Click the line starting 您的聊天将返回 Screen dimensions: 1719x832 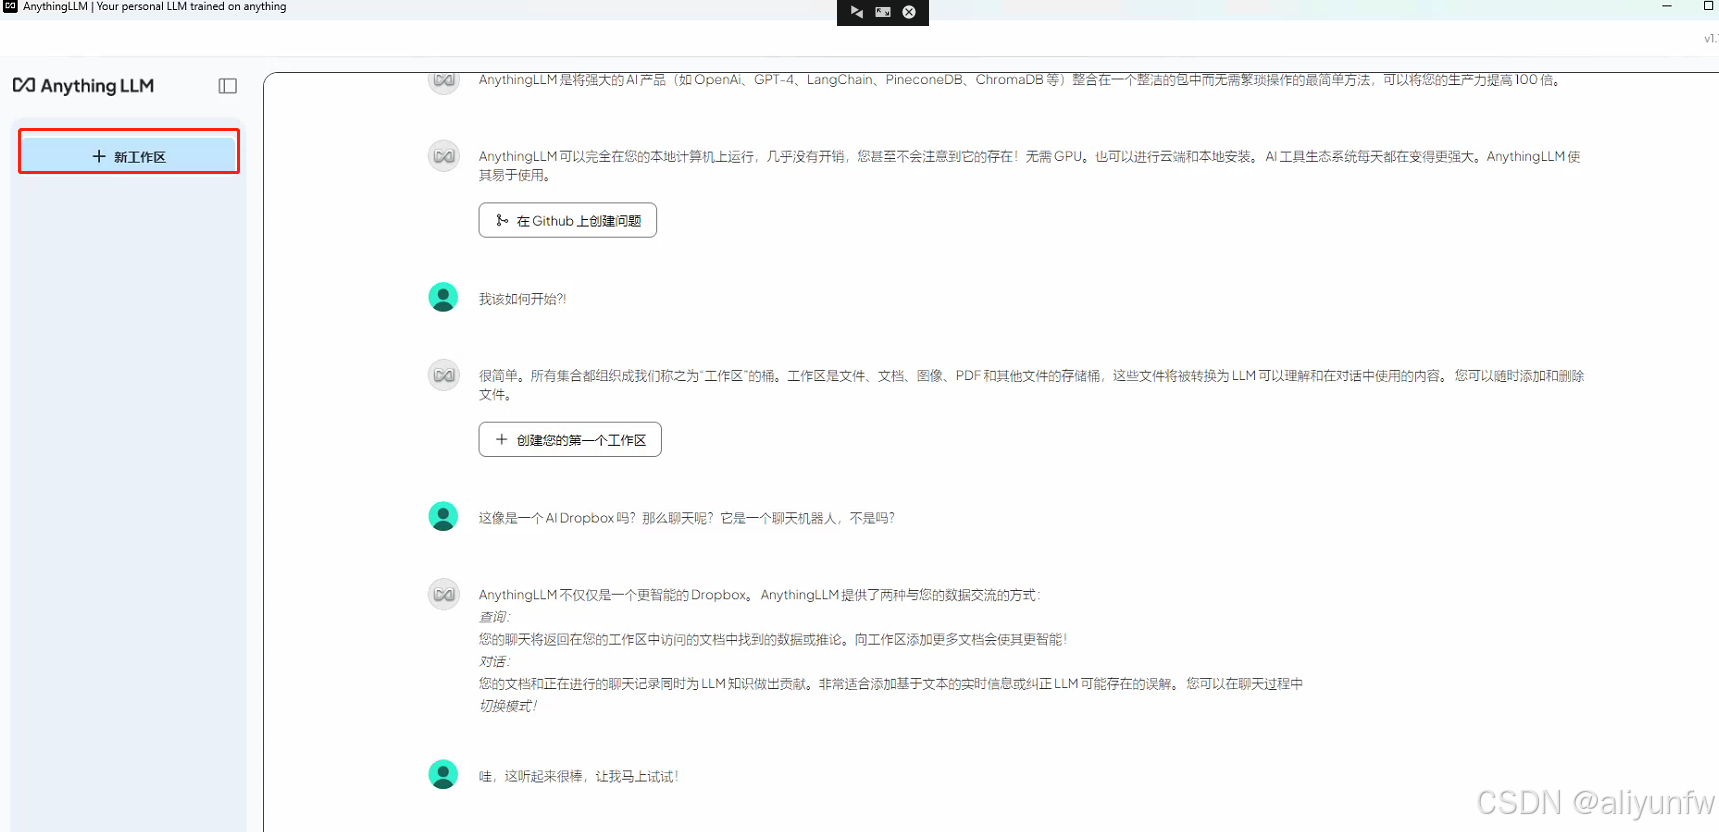772,639
